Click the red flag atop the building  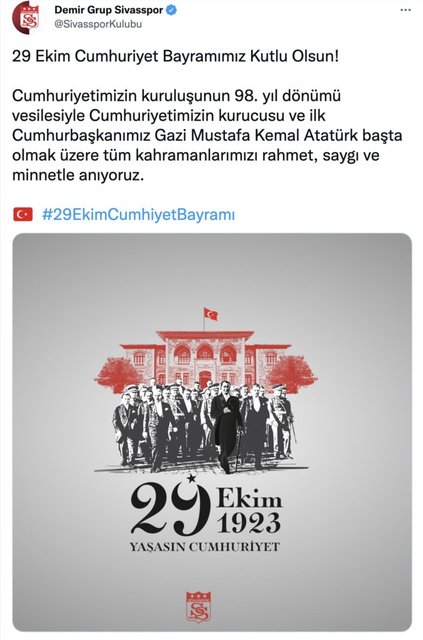(211, 314)
